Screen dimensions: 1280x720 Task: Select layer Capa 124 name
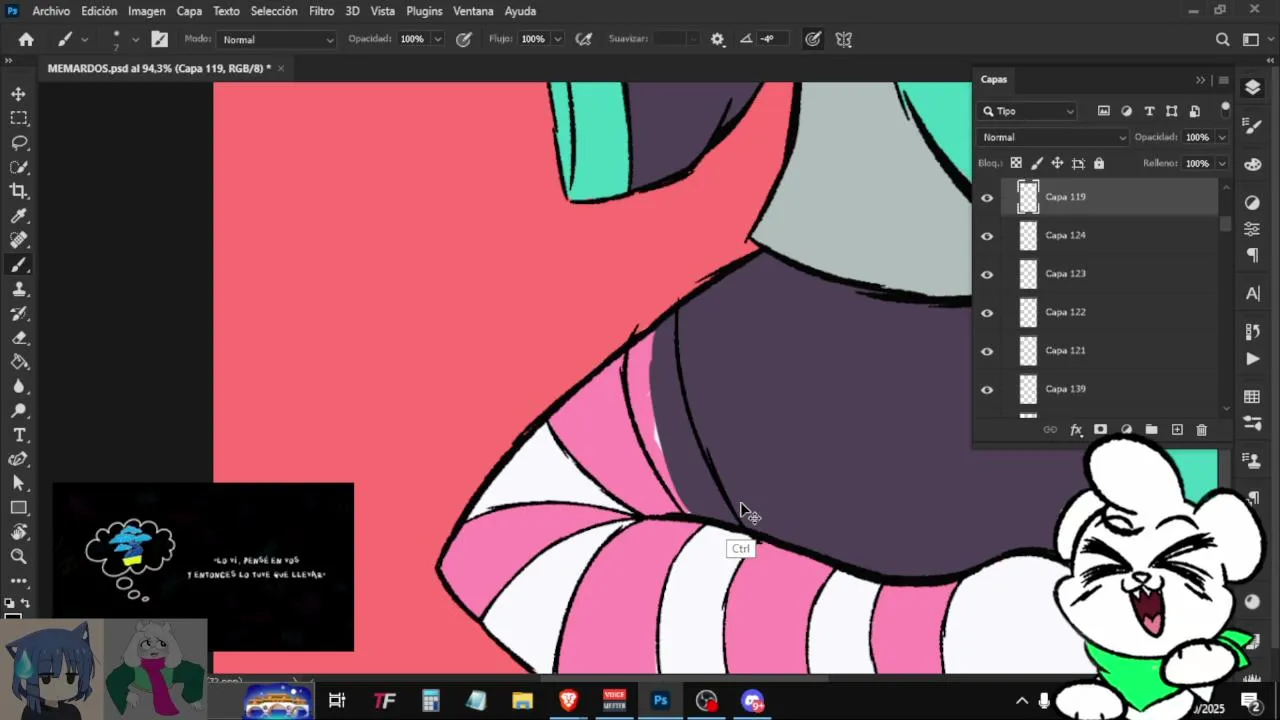(1065, 235)
